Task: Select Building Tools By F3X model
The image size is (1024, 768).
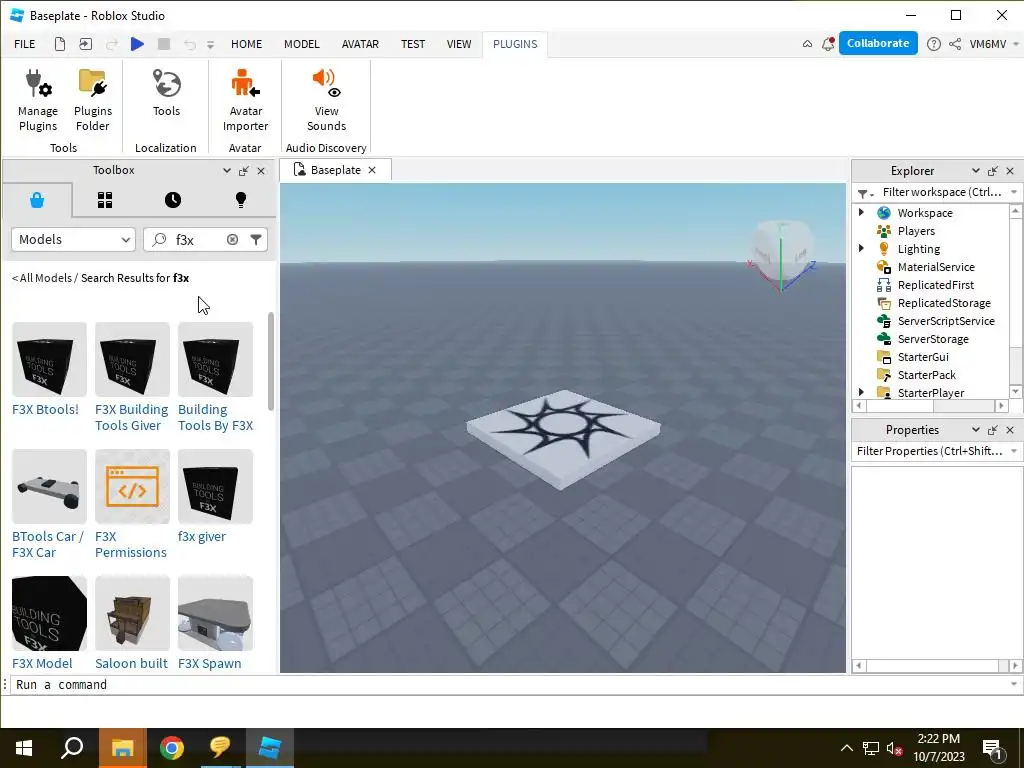Action: 215,359
